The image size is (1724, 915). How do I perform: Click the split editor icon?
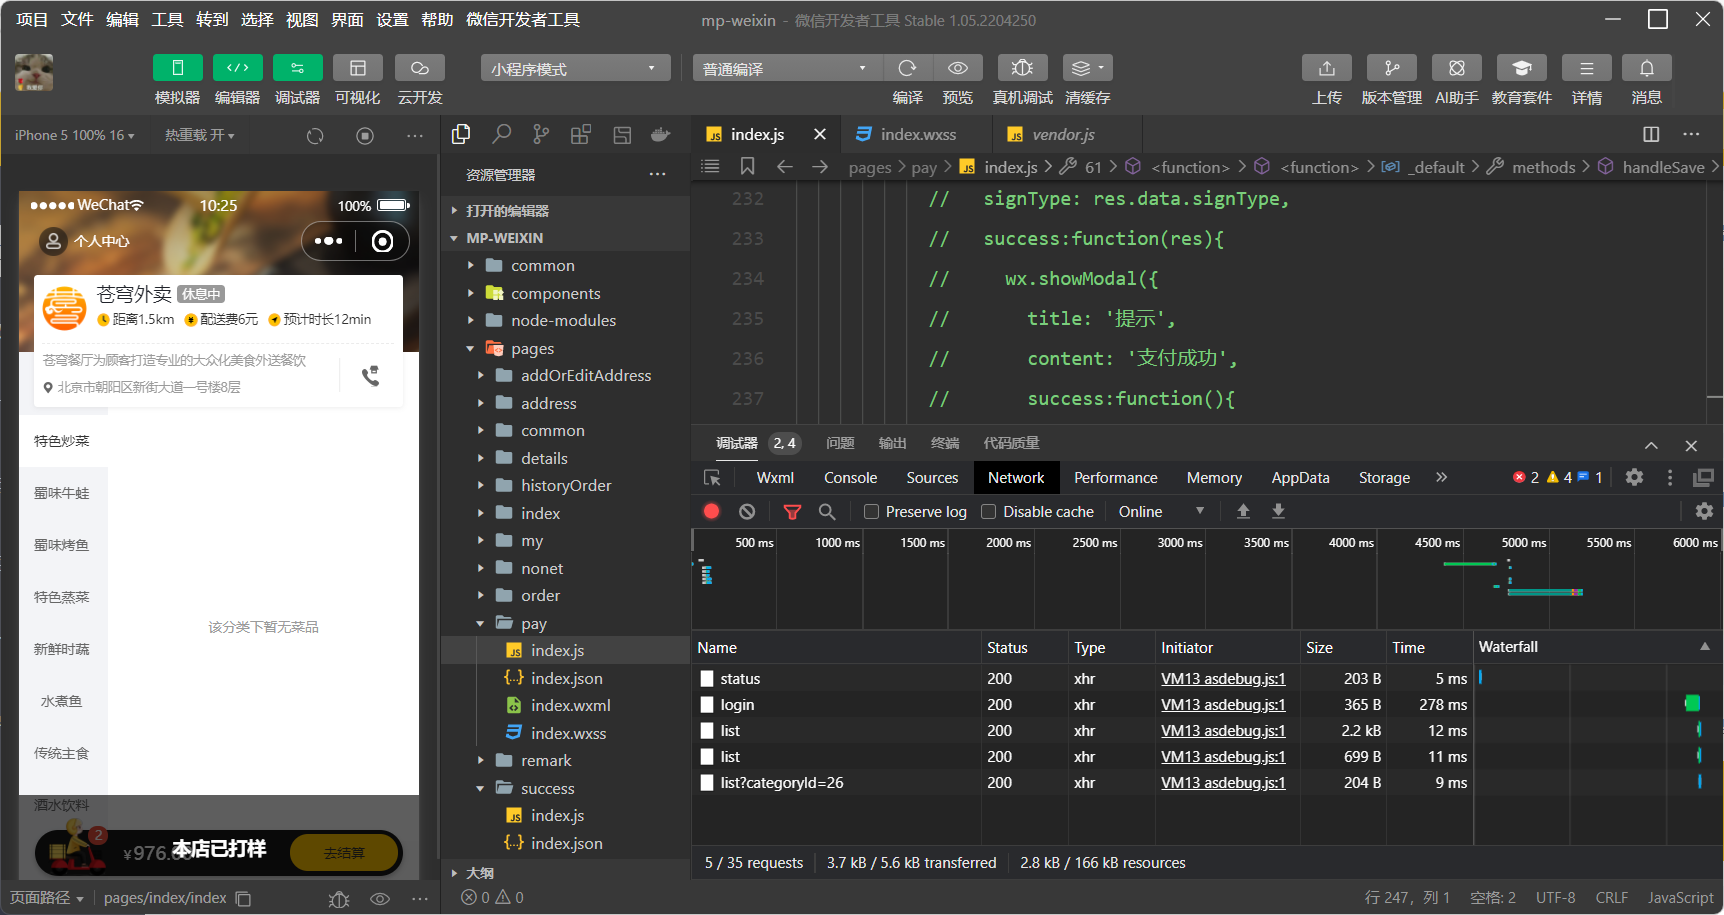[x=1651, y=134]
